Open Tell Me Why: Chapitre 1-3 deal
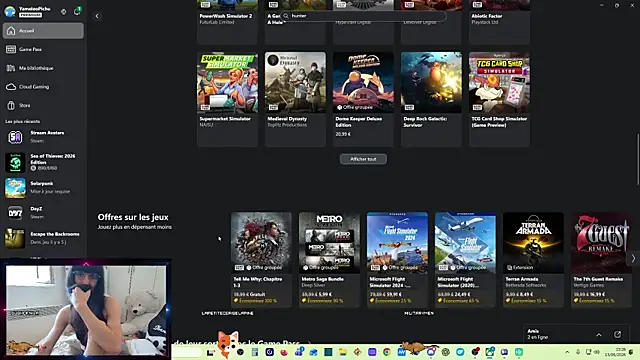Screen dimensions: 640x360 point(261,260)
